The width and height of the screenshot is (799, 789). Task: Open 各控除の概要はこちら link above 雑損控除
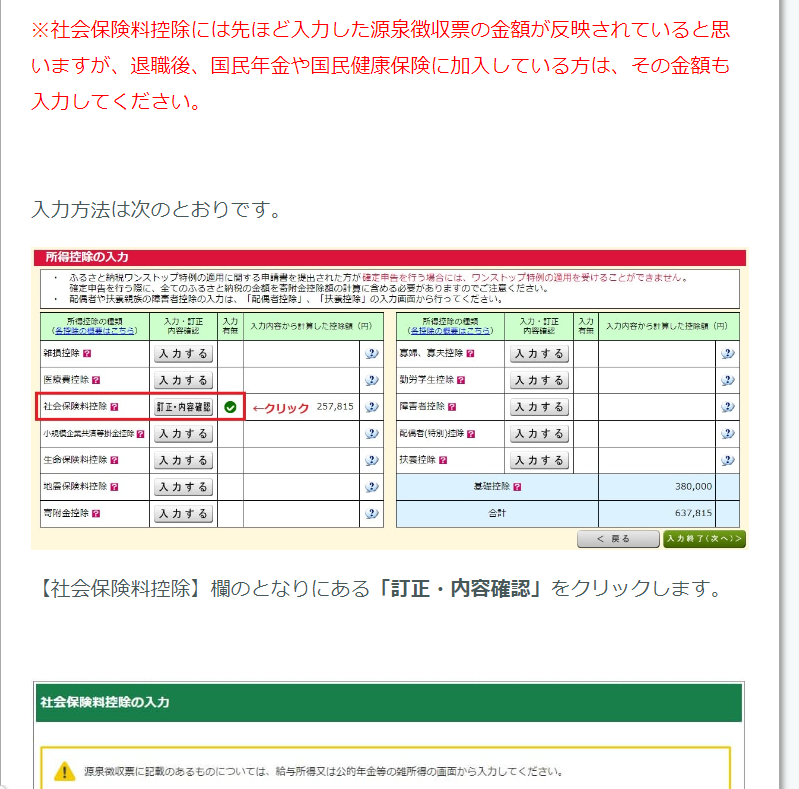(95, 331)
